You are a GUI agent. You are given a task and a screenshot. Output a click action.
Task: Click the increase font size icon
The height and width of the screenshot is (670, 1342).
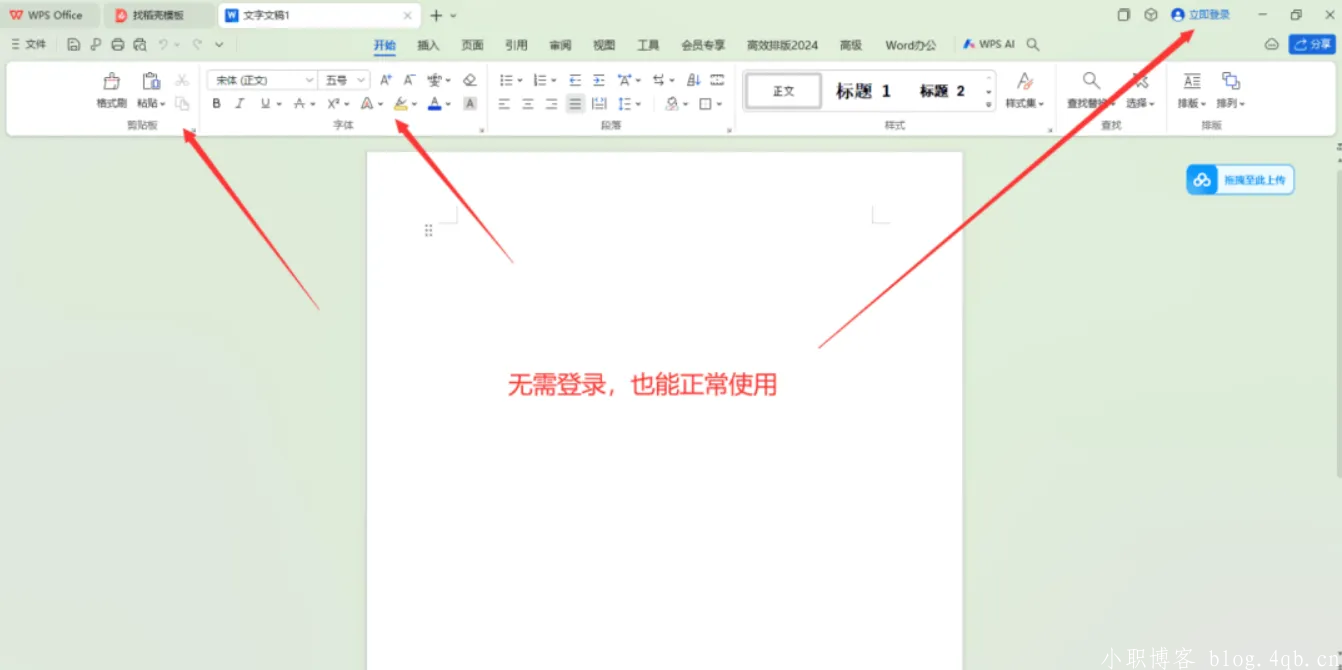pos(385,80)
